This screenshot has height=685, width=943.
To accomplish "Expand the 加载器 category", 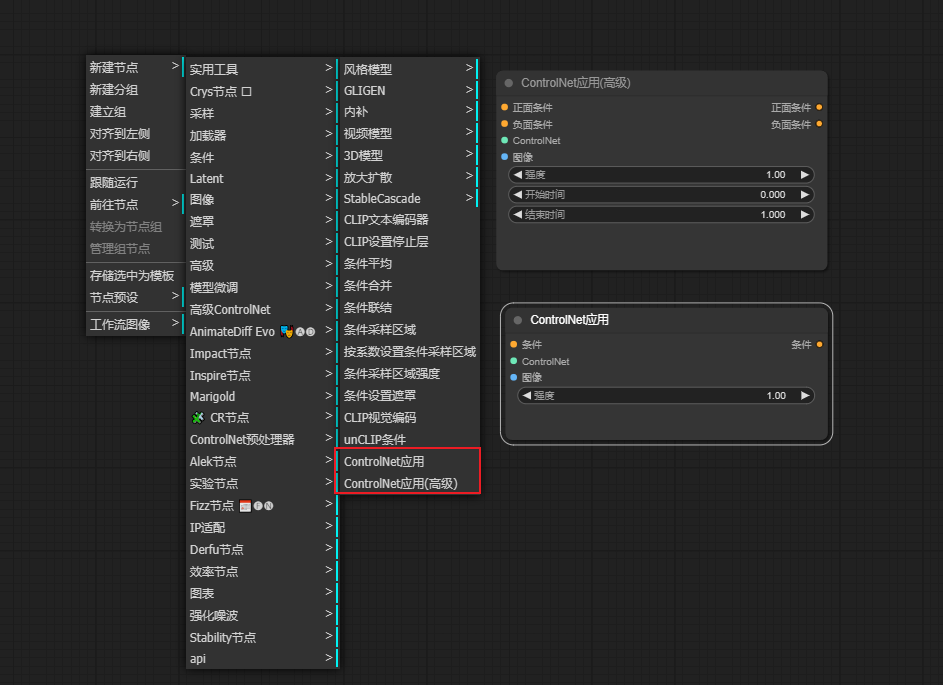I will point(262,135).
